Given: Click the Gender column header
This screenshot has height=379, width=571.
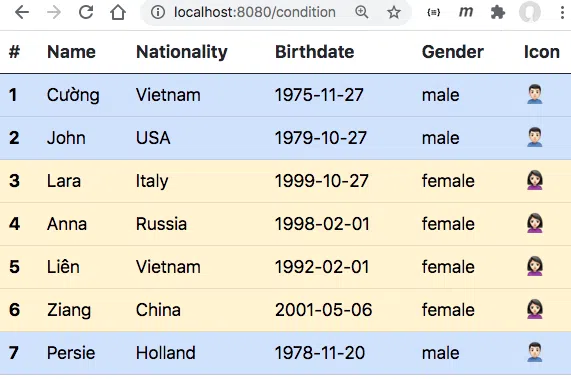Looking at the screenshot, I should point(453,52).
